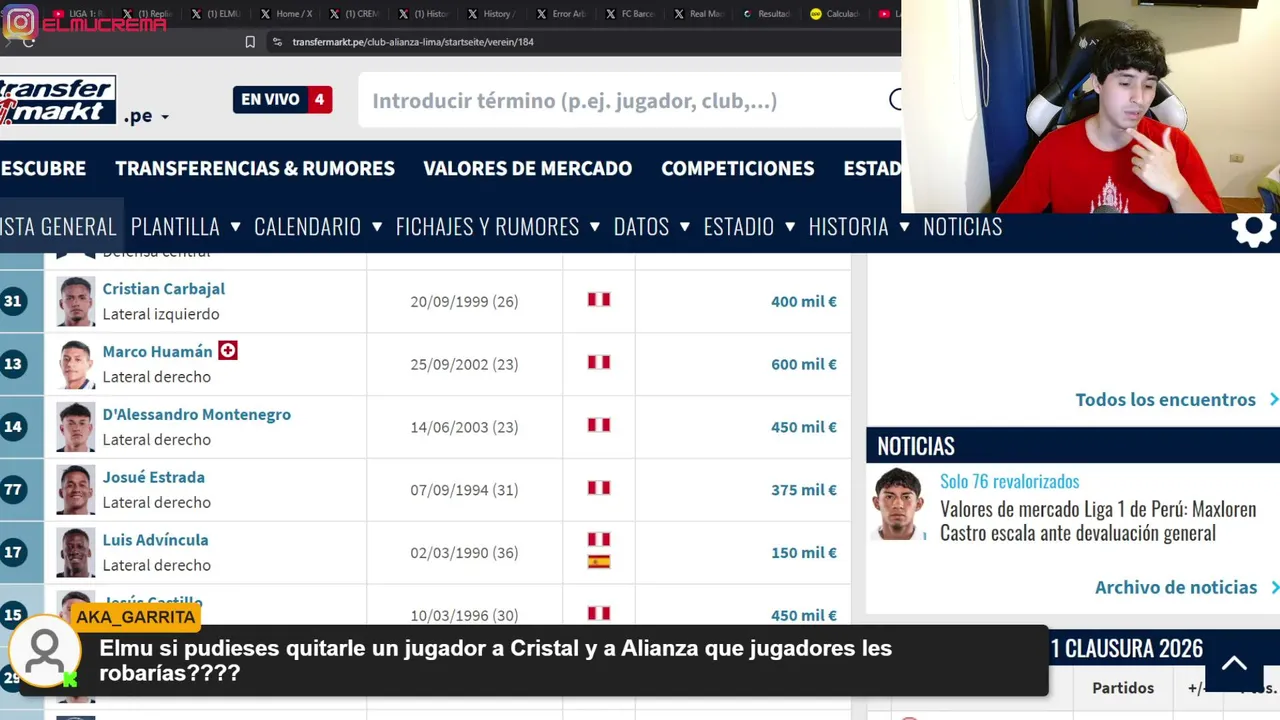Open D'Alessandro Montenegro's player photo
Viewport: 1280px width, 720px height.
pos(76,427)
